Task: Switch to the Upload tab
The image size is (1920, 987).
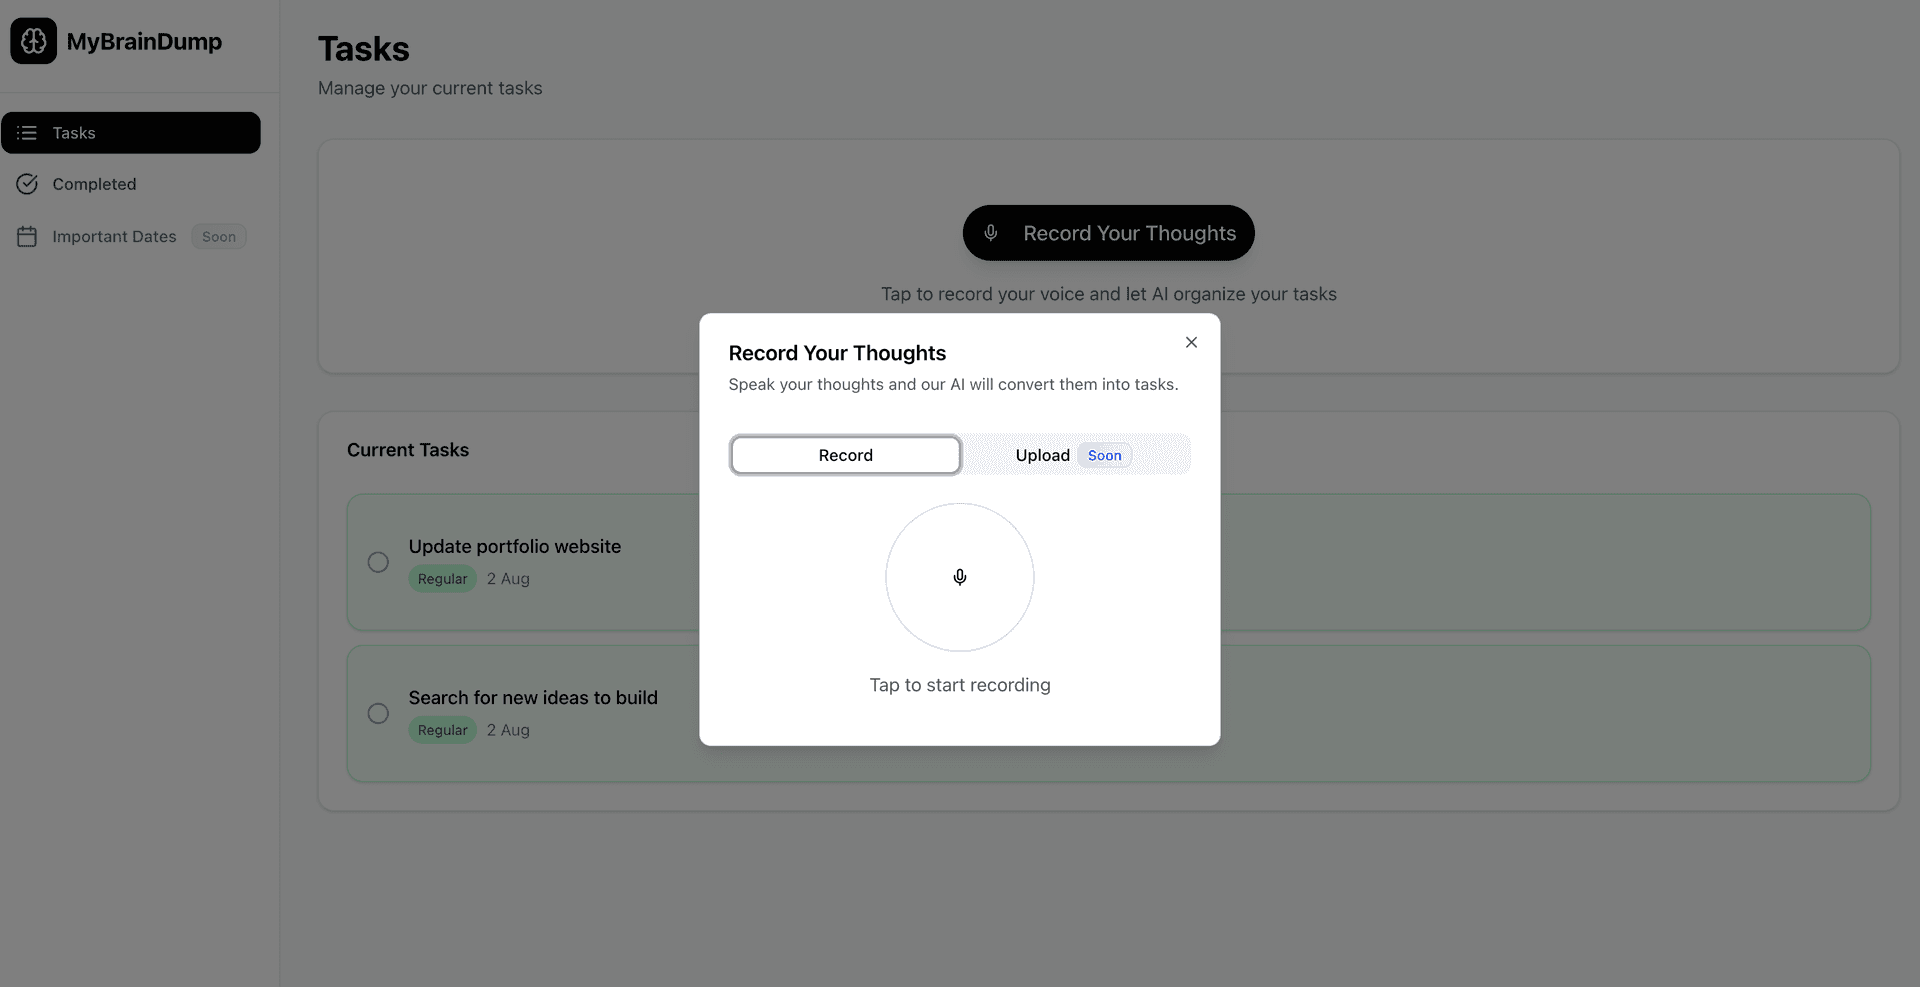Action: click(1042, 455)
